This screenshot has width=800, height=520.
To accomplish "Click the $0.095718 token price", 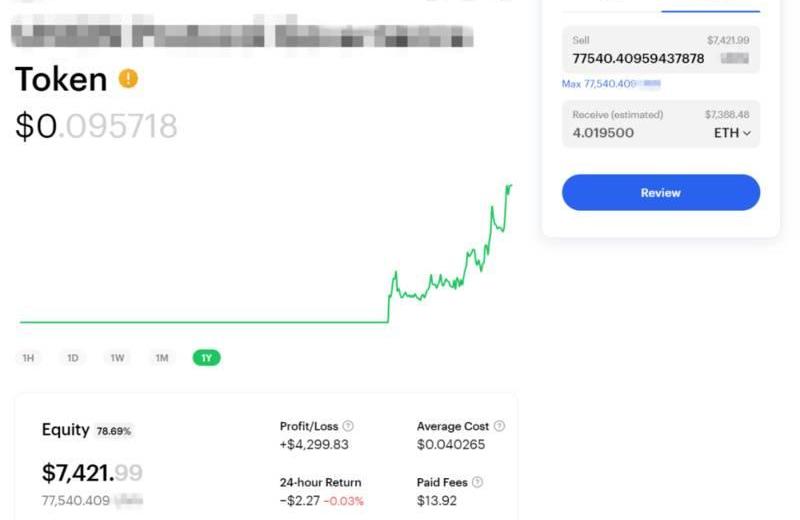I will (96, 126).
